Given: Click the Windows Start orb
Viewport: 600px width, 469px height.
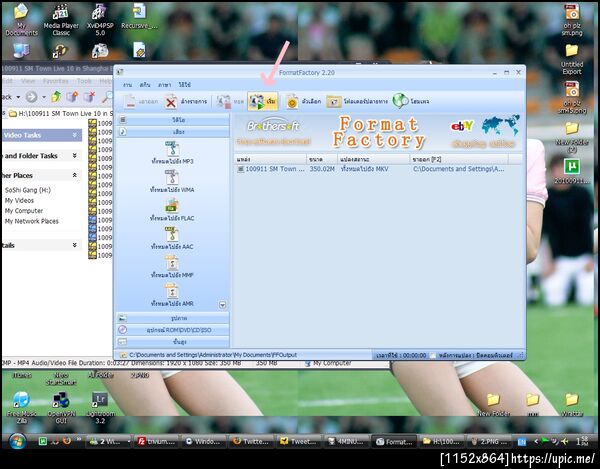Looking at the screenshot, I should (x=17, y=441).
